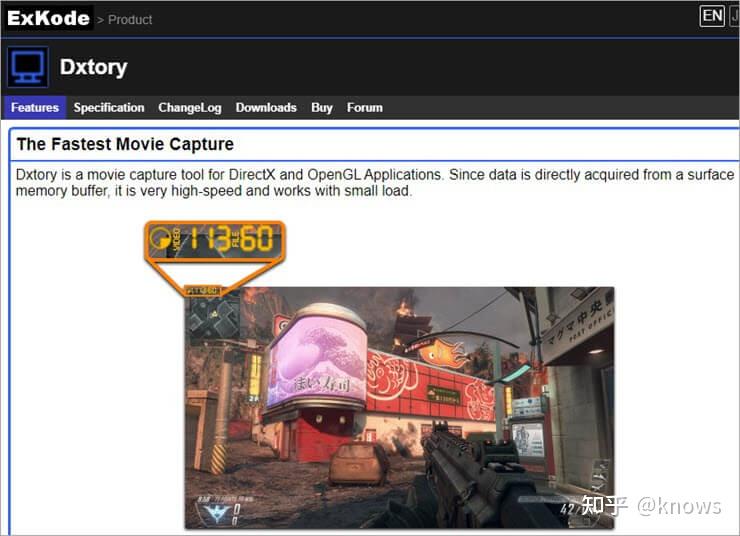Switch language to EN
This screenshot has width=740, height=536.
click(712, 16)
